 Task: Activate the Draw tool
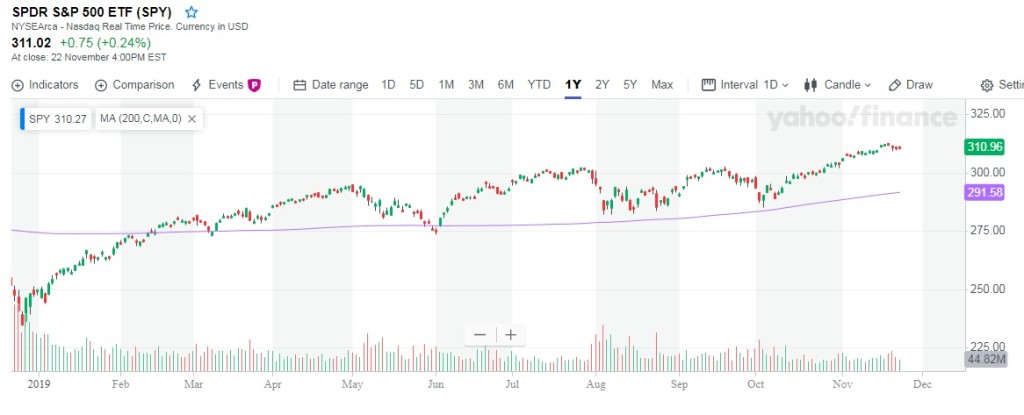(x=910, y=85)
